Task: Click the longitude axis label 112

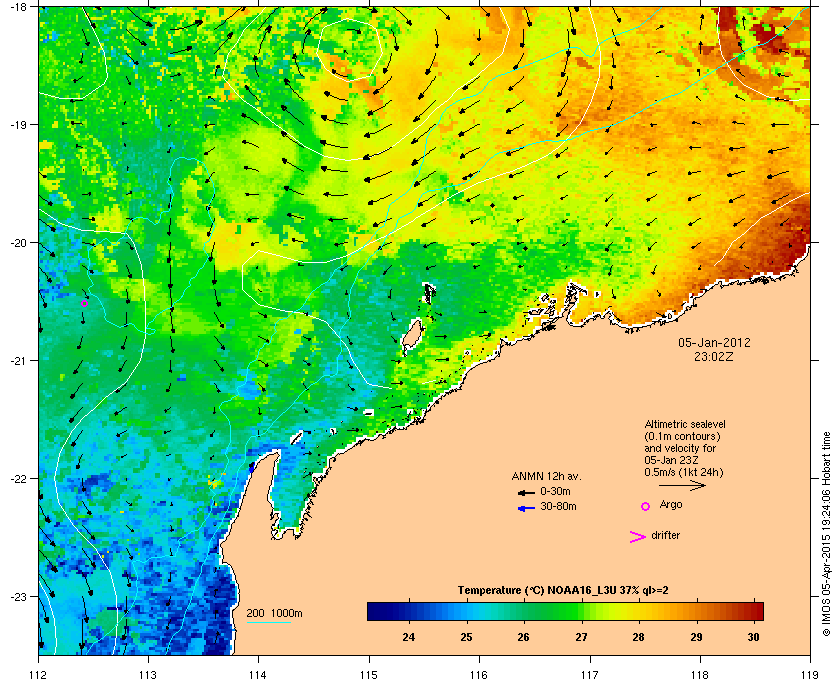Action: point(39,674)
